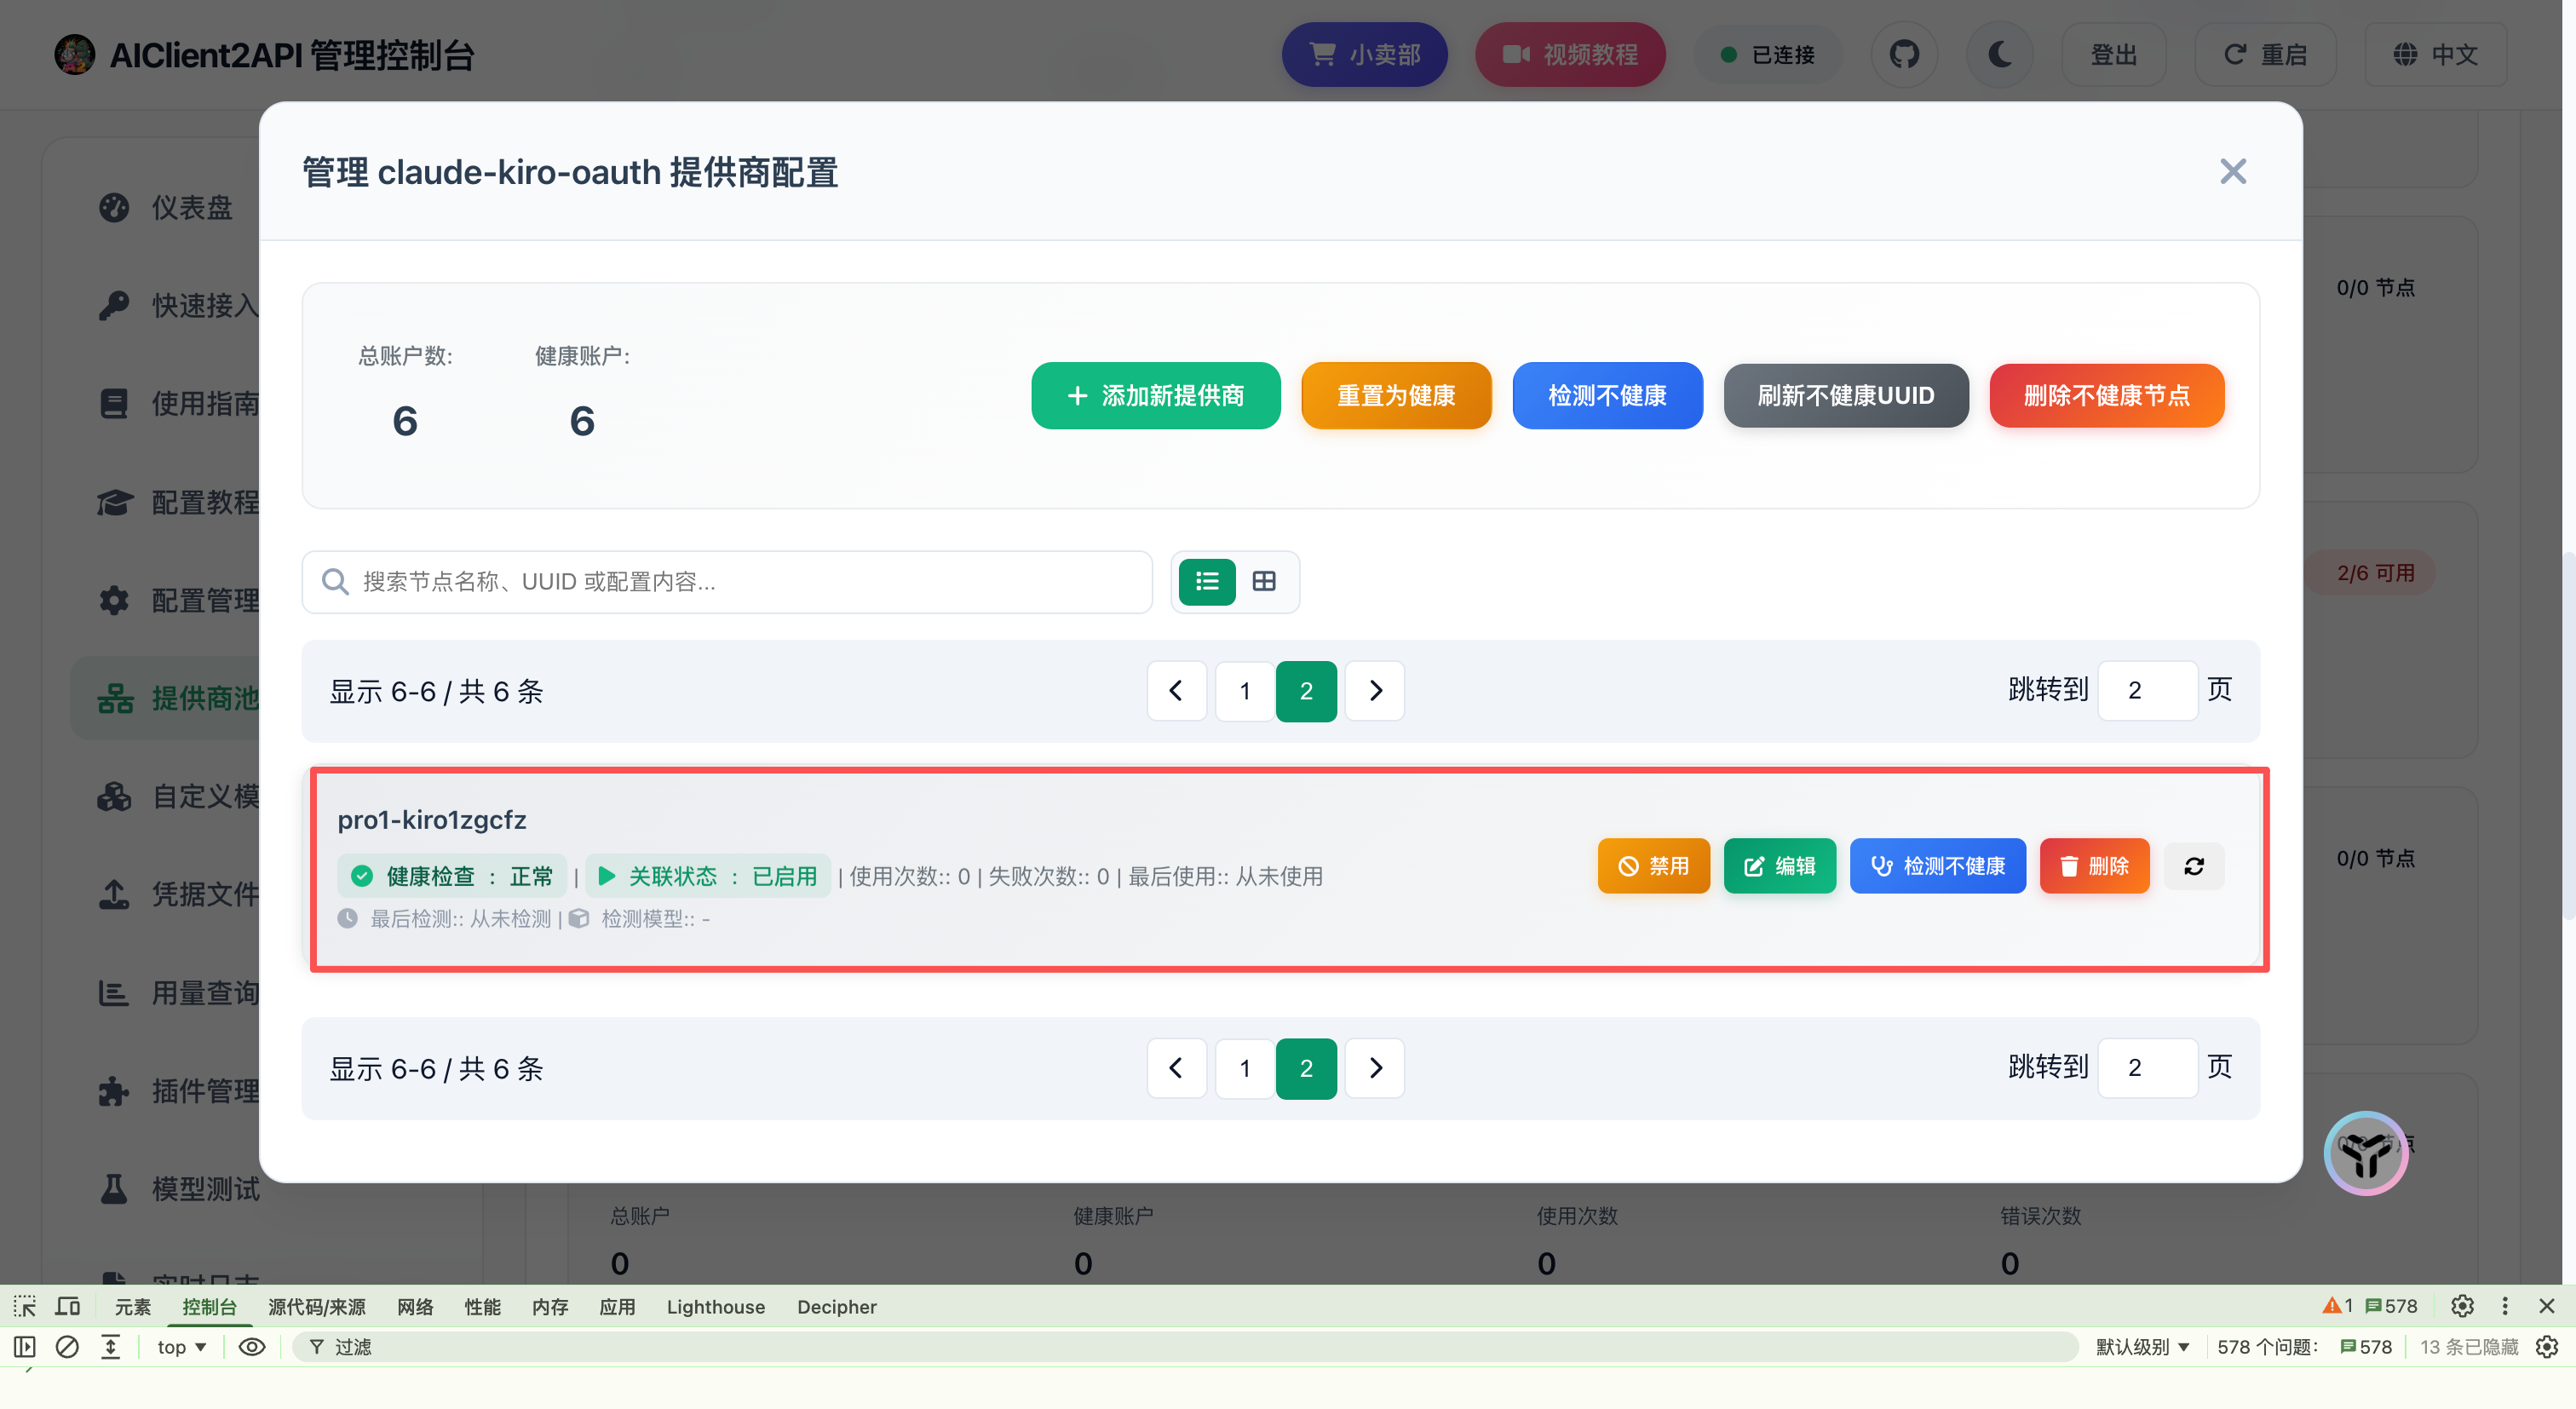Open DevTools three-dot more menu
The image size is (2576, 1409).
(x=2504, y=1306)
